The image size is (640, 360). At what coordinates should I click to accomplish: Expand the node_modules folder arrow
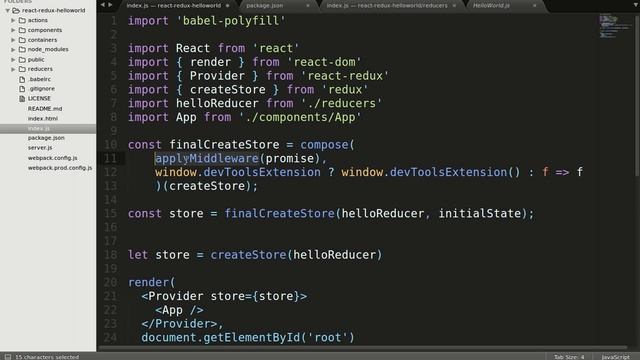tap(13, 49)
